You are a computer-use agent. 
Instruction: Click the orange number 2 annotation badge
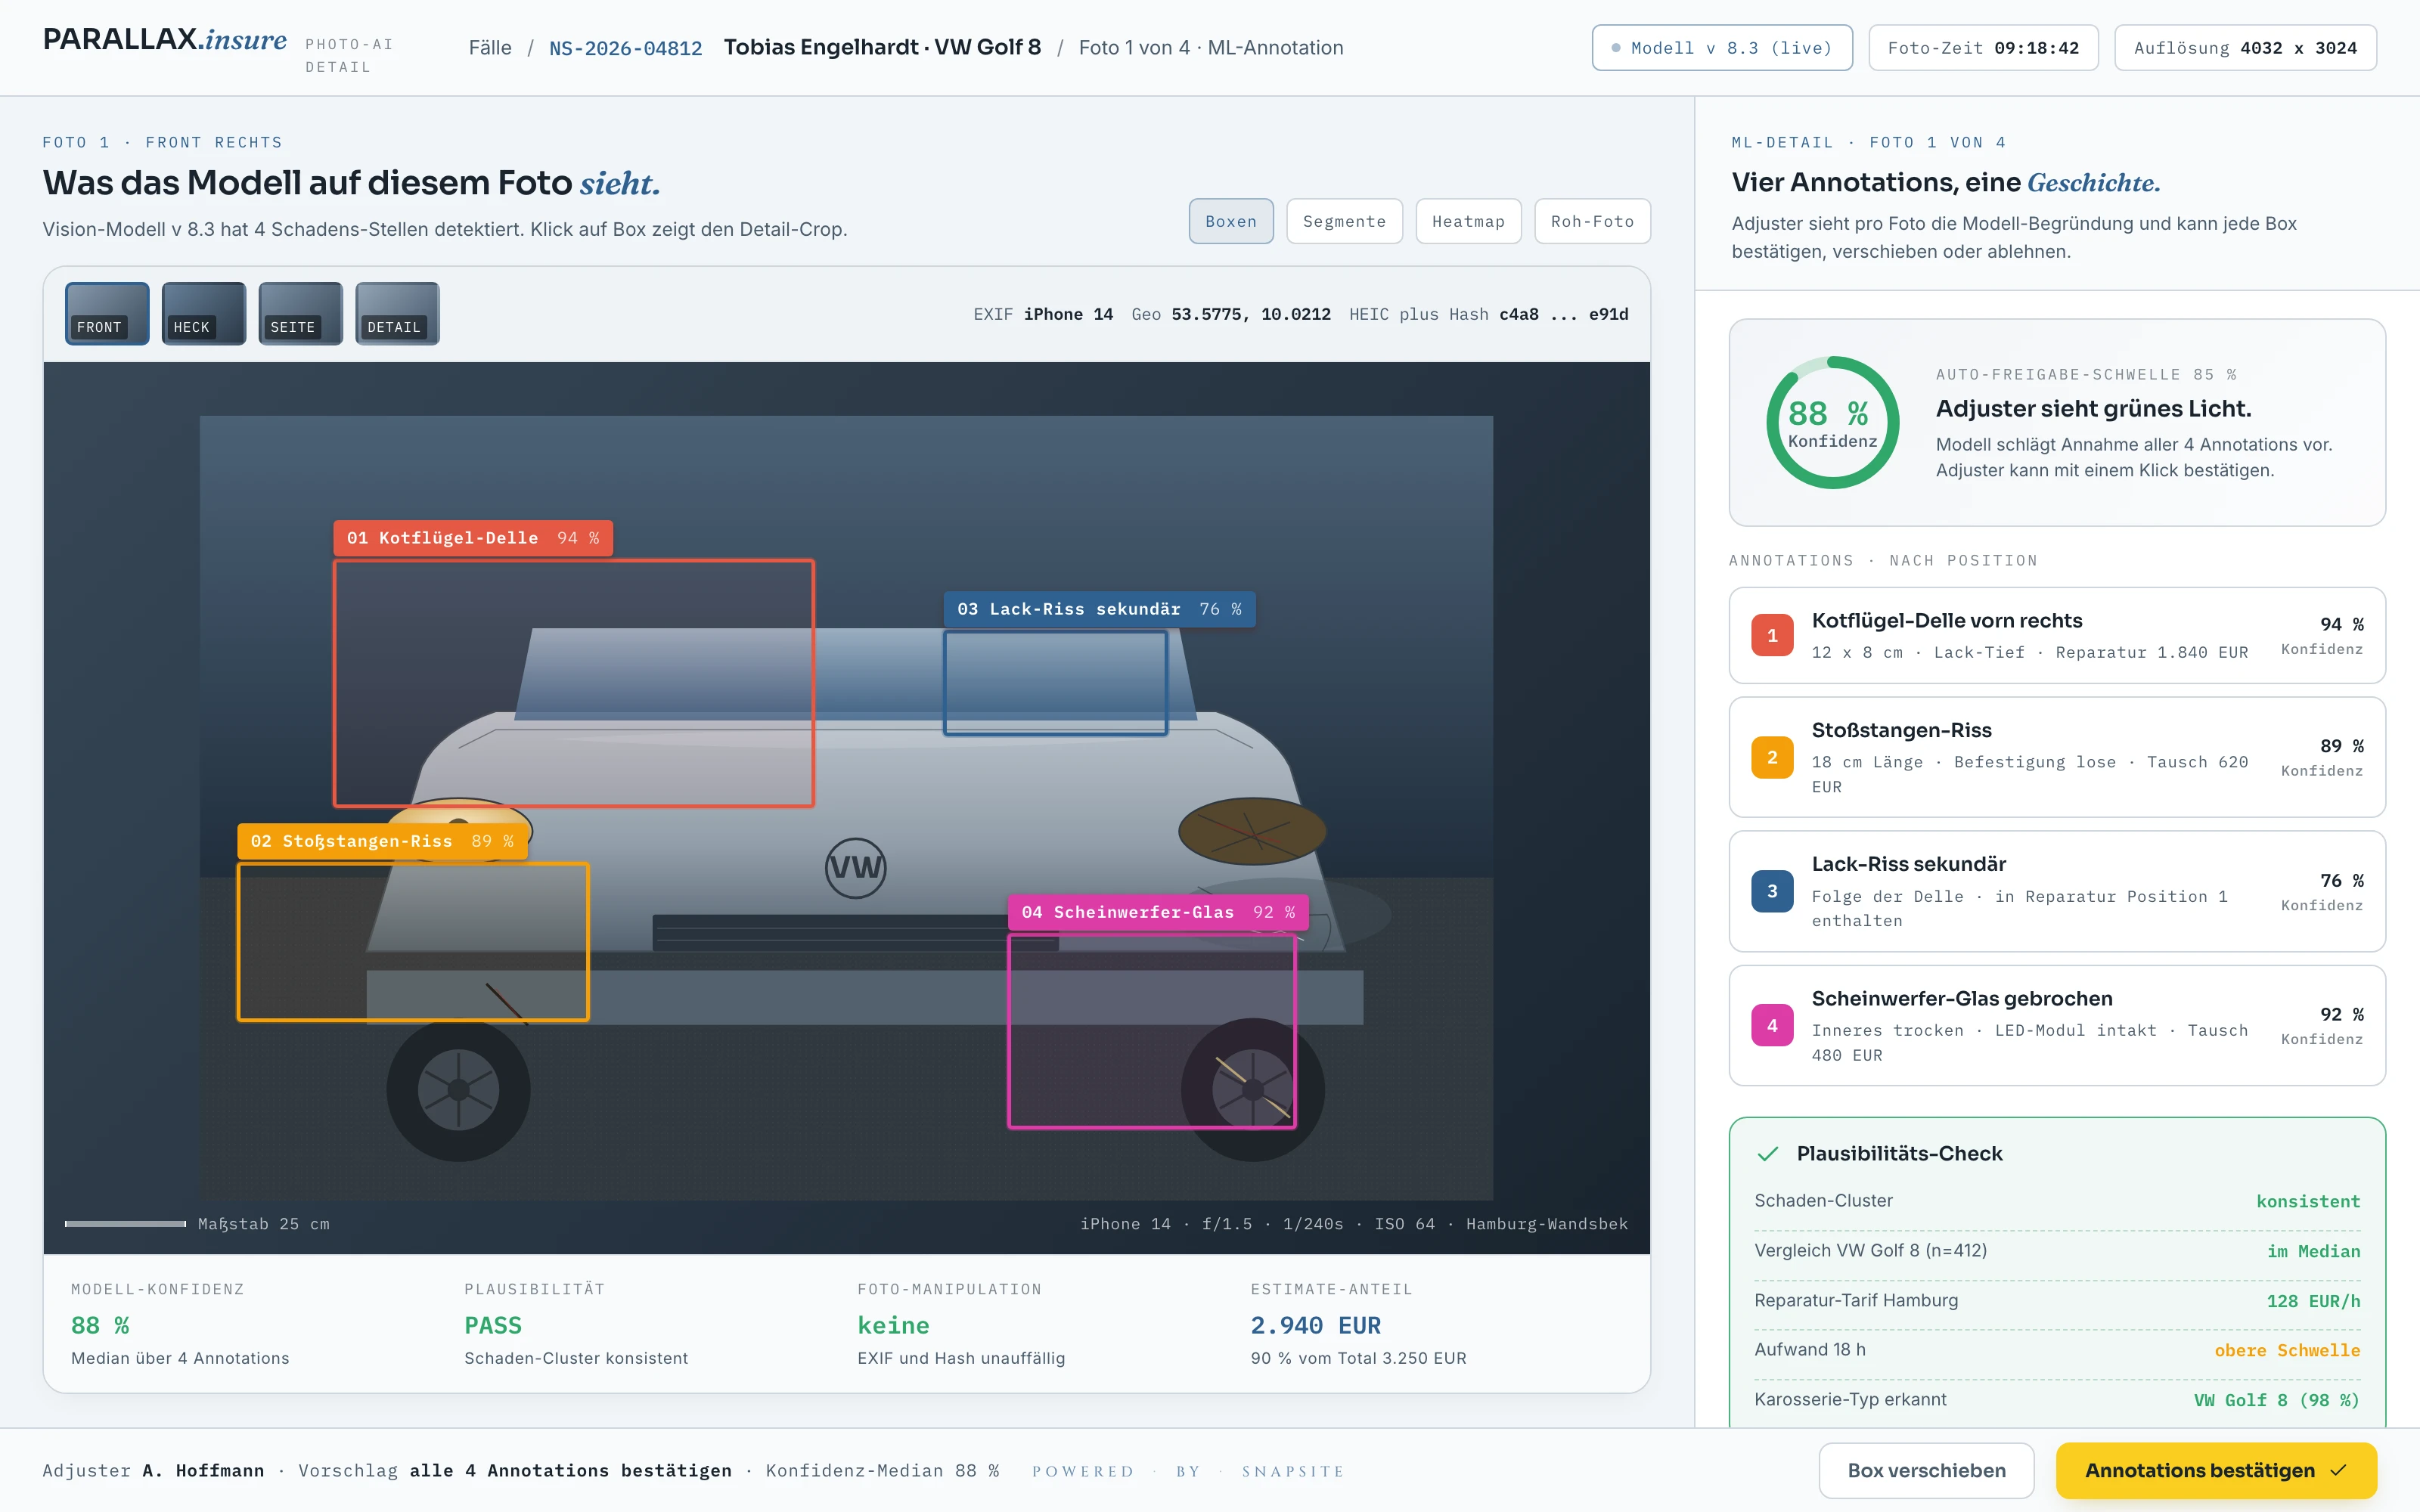pyautogui.click(x=1772, y=757)
